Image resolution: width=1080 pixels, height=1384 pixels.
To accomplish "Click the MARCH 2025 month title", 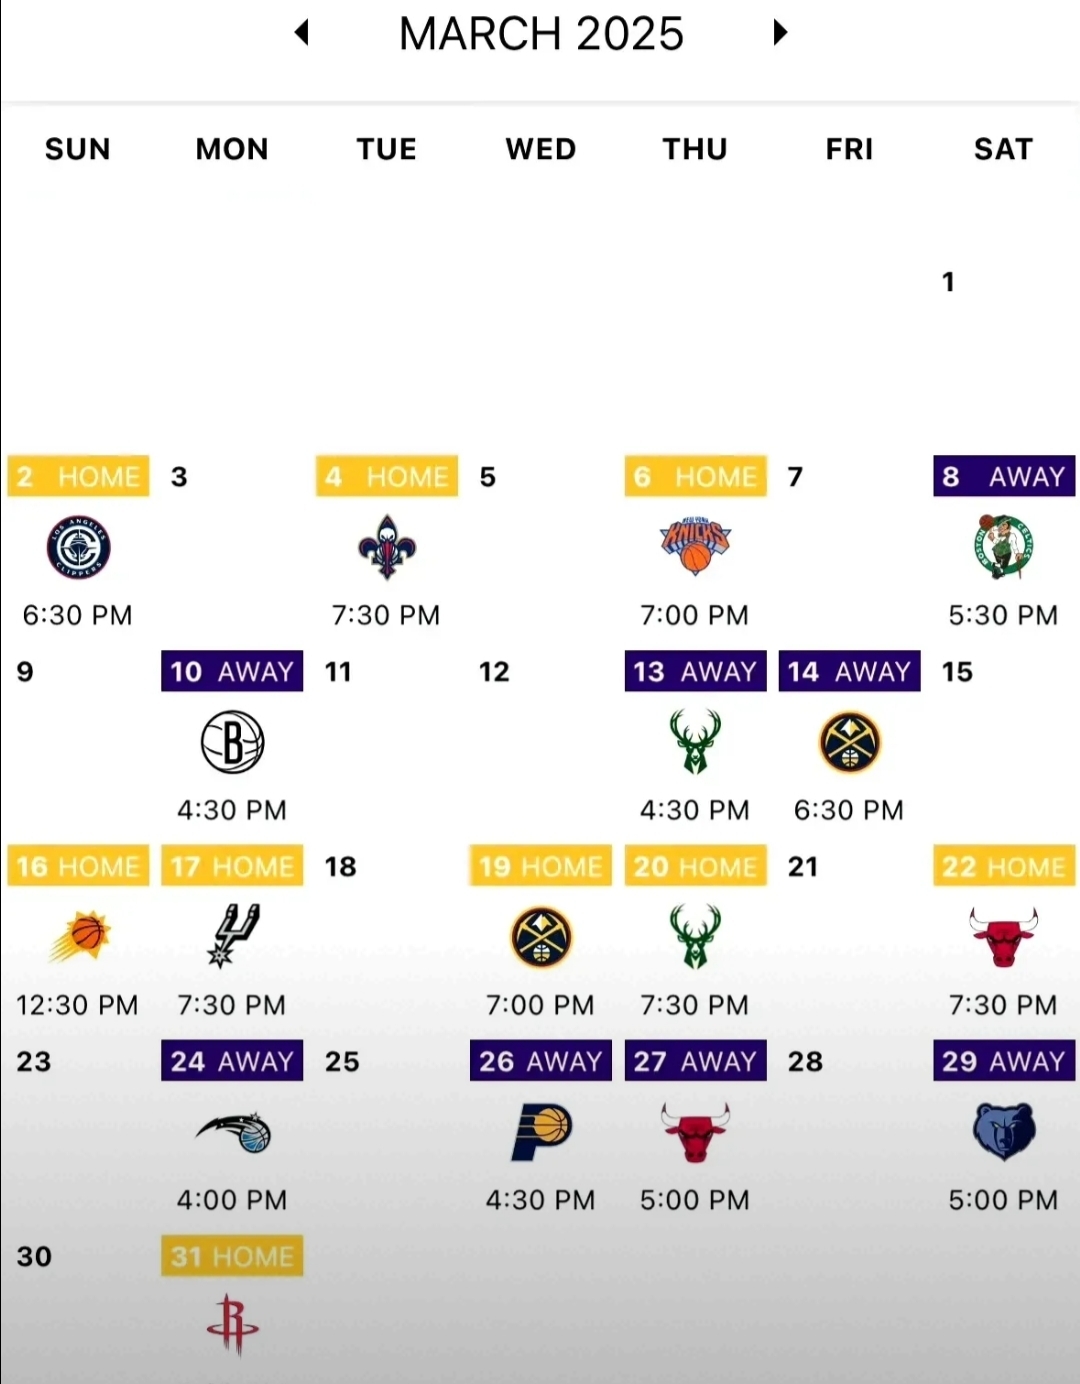I will pos(541,34).
